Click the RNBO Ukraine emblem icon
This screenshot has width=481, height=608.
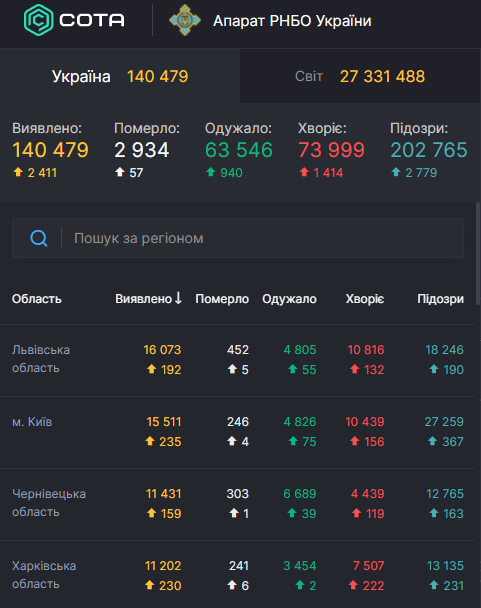click(185, 20)
